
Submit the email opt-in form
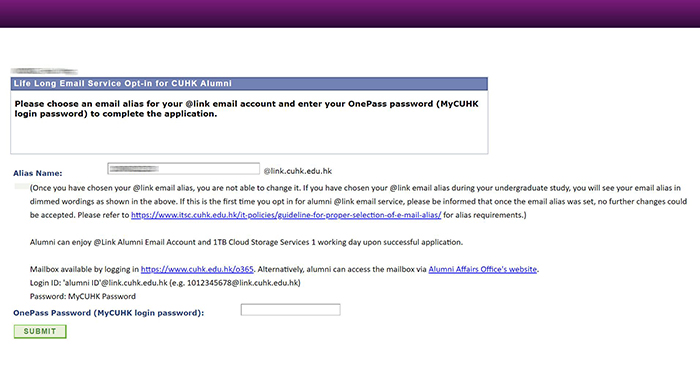pos(40,331)
